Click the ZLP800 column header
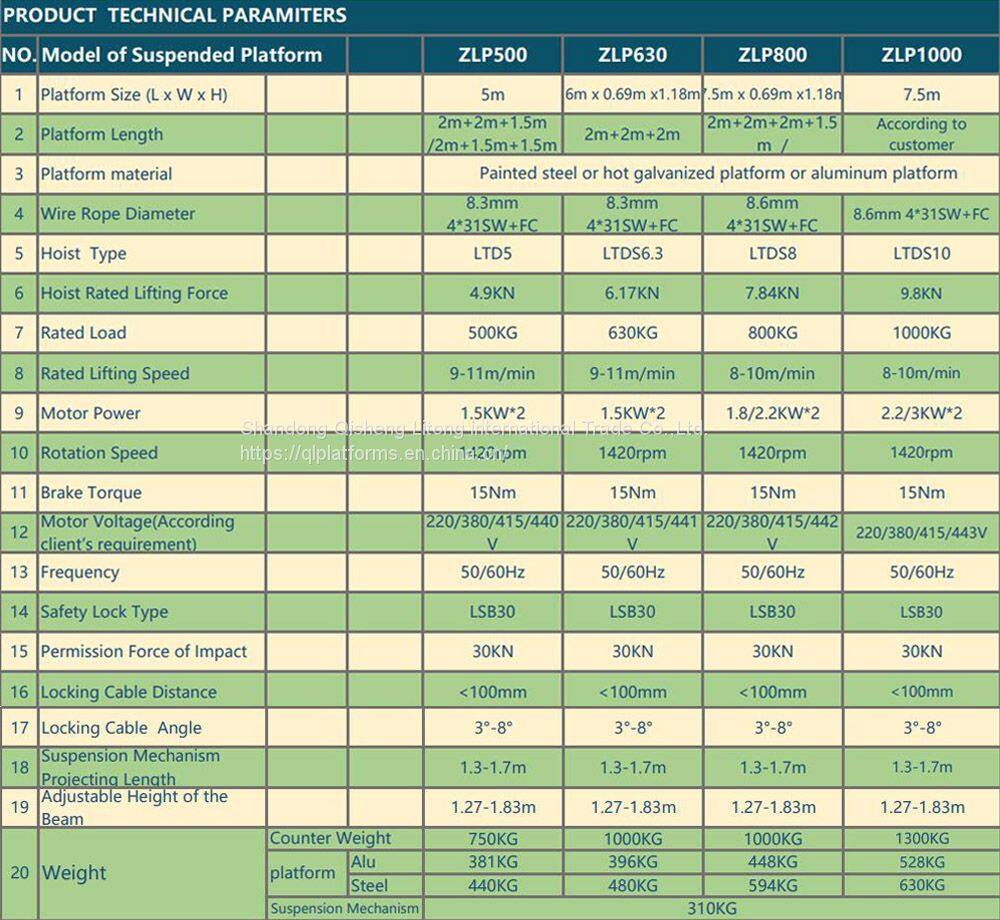This screenshot has width=1000, height=920. pyautogui.click(x=772, y=55)
